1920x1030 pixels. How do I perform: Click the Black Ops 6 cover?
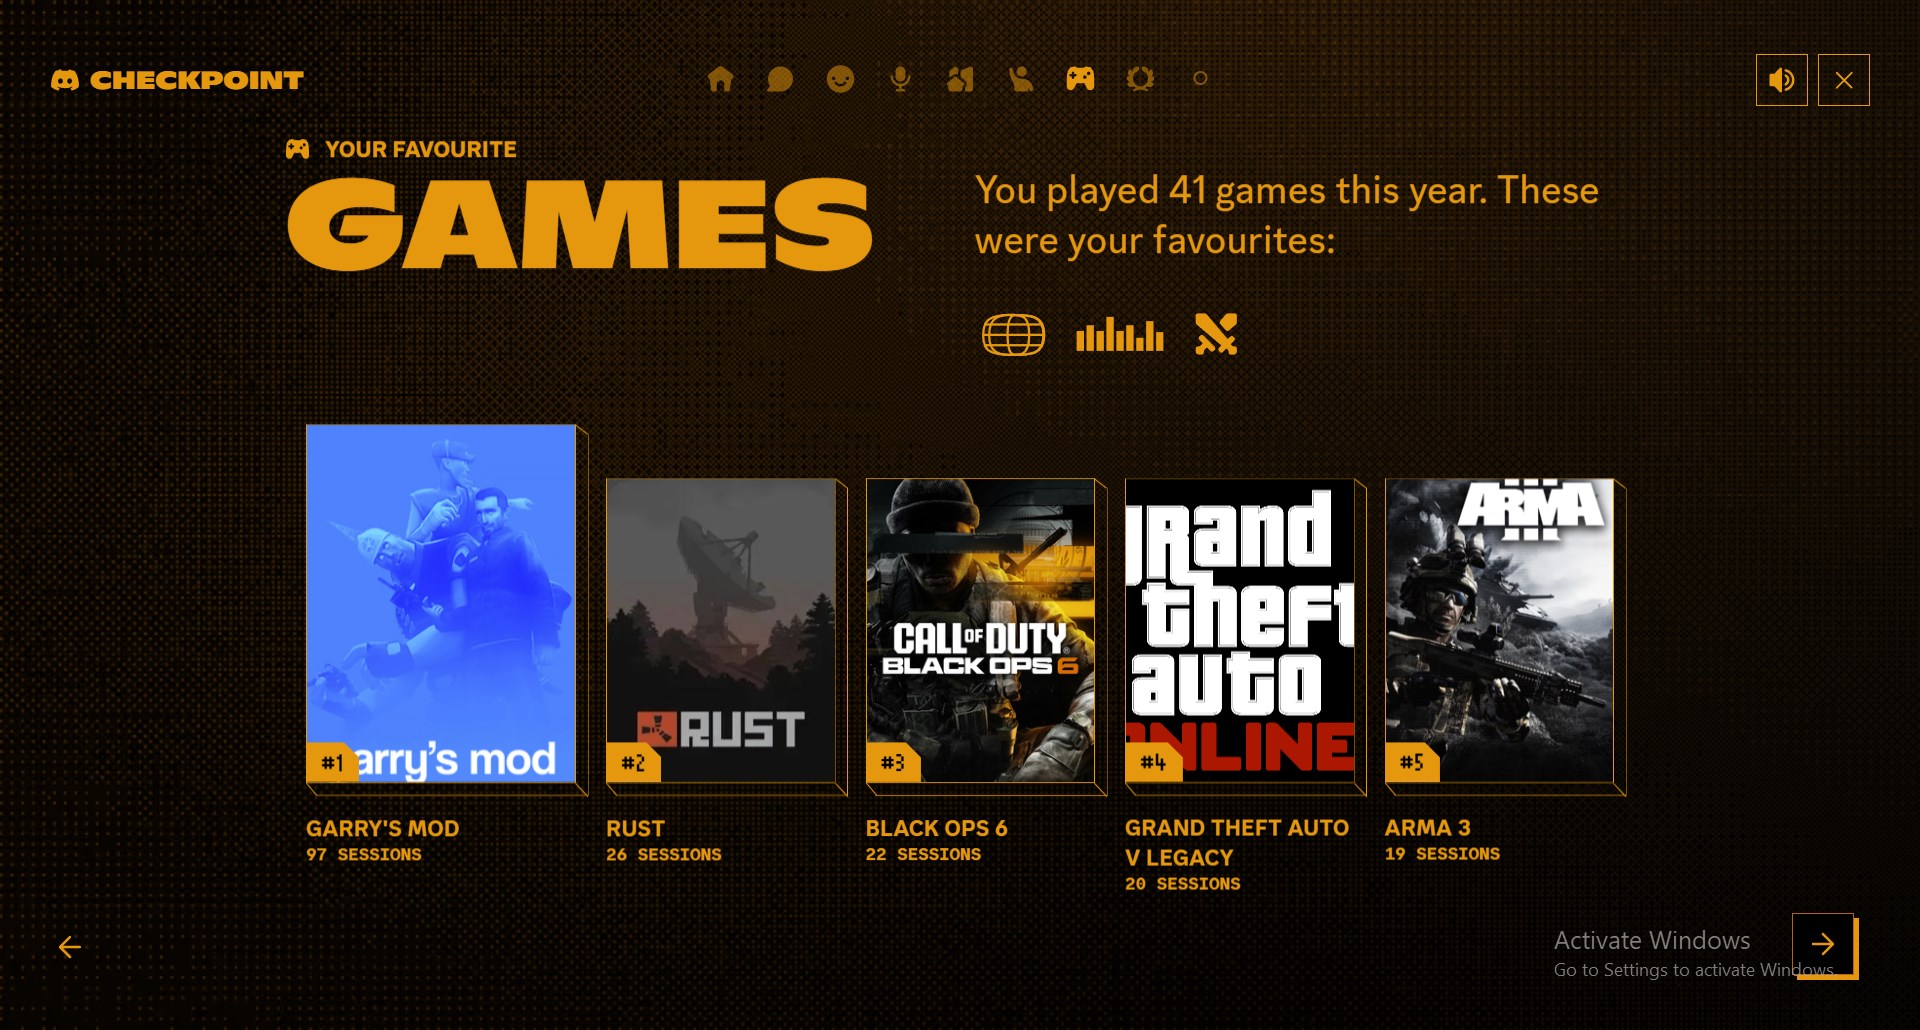980,631
